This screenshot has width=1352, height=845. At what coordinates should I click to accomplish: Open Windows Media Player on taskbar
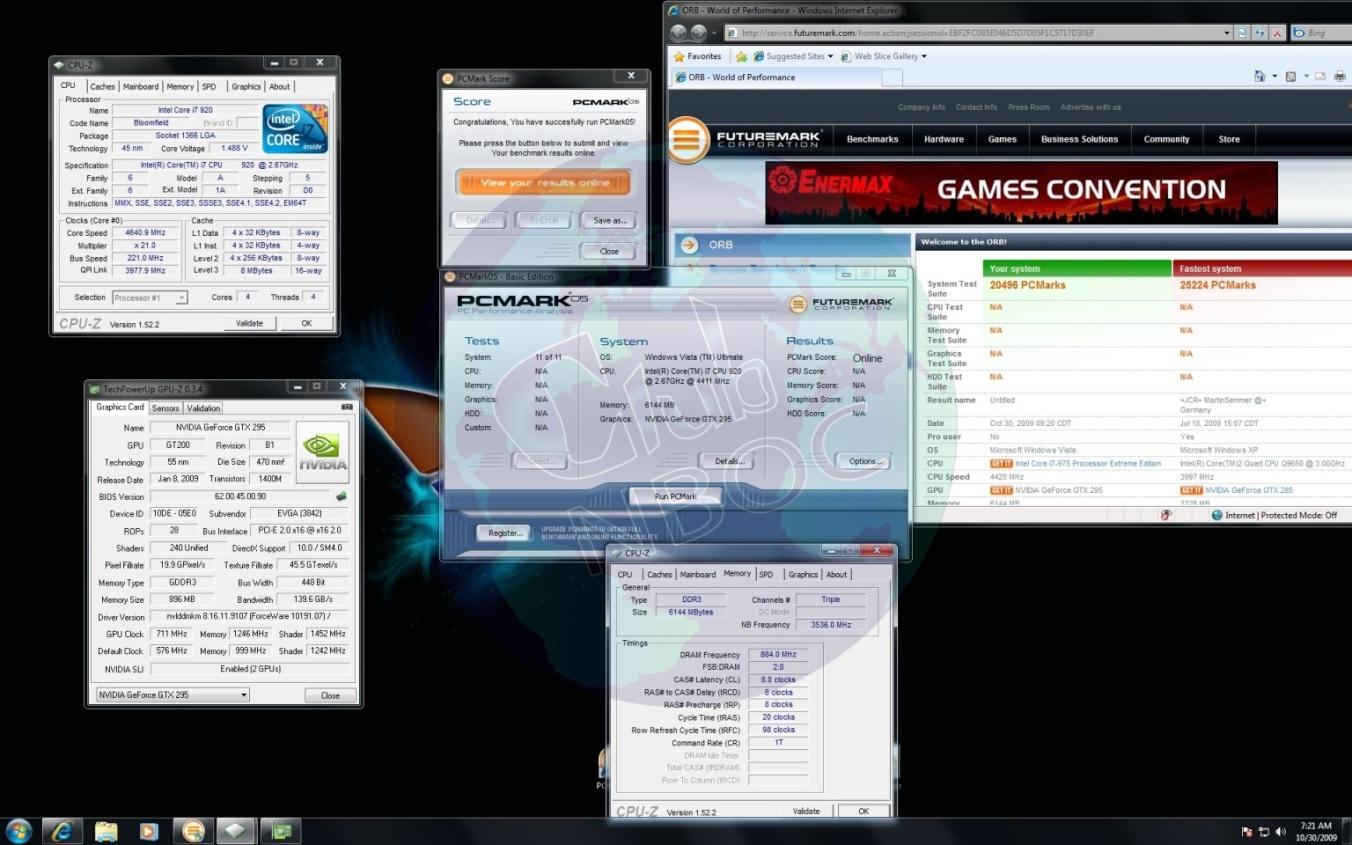click(x=149, y=831)
